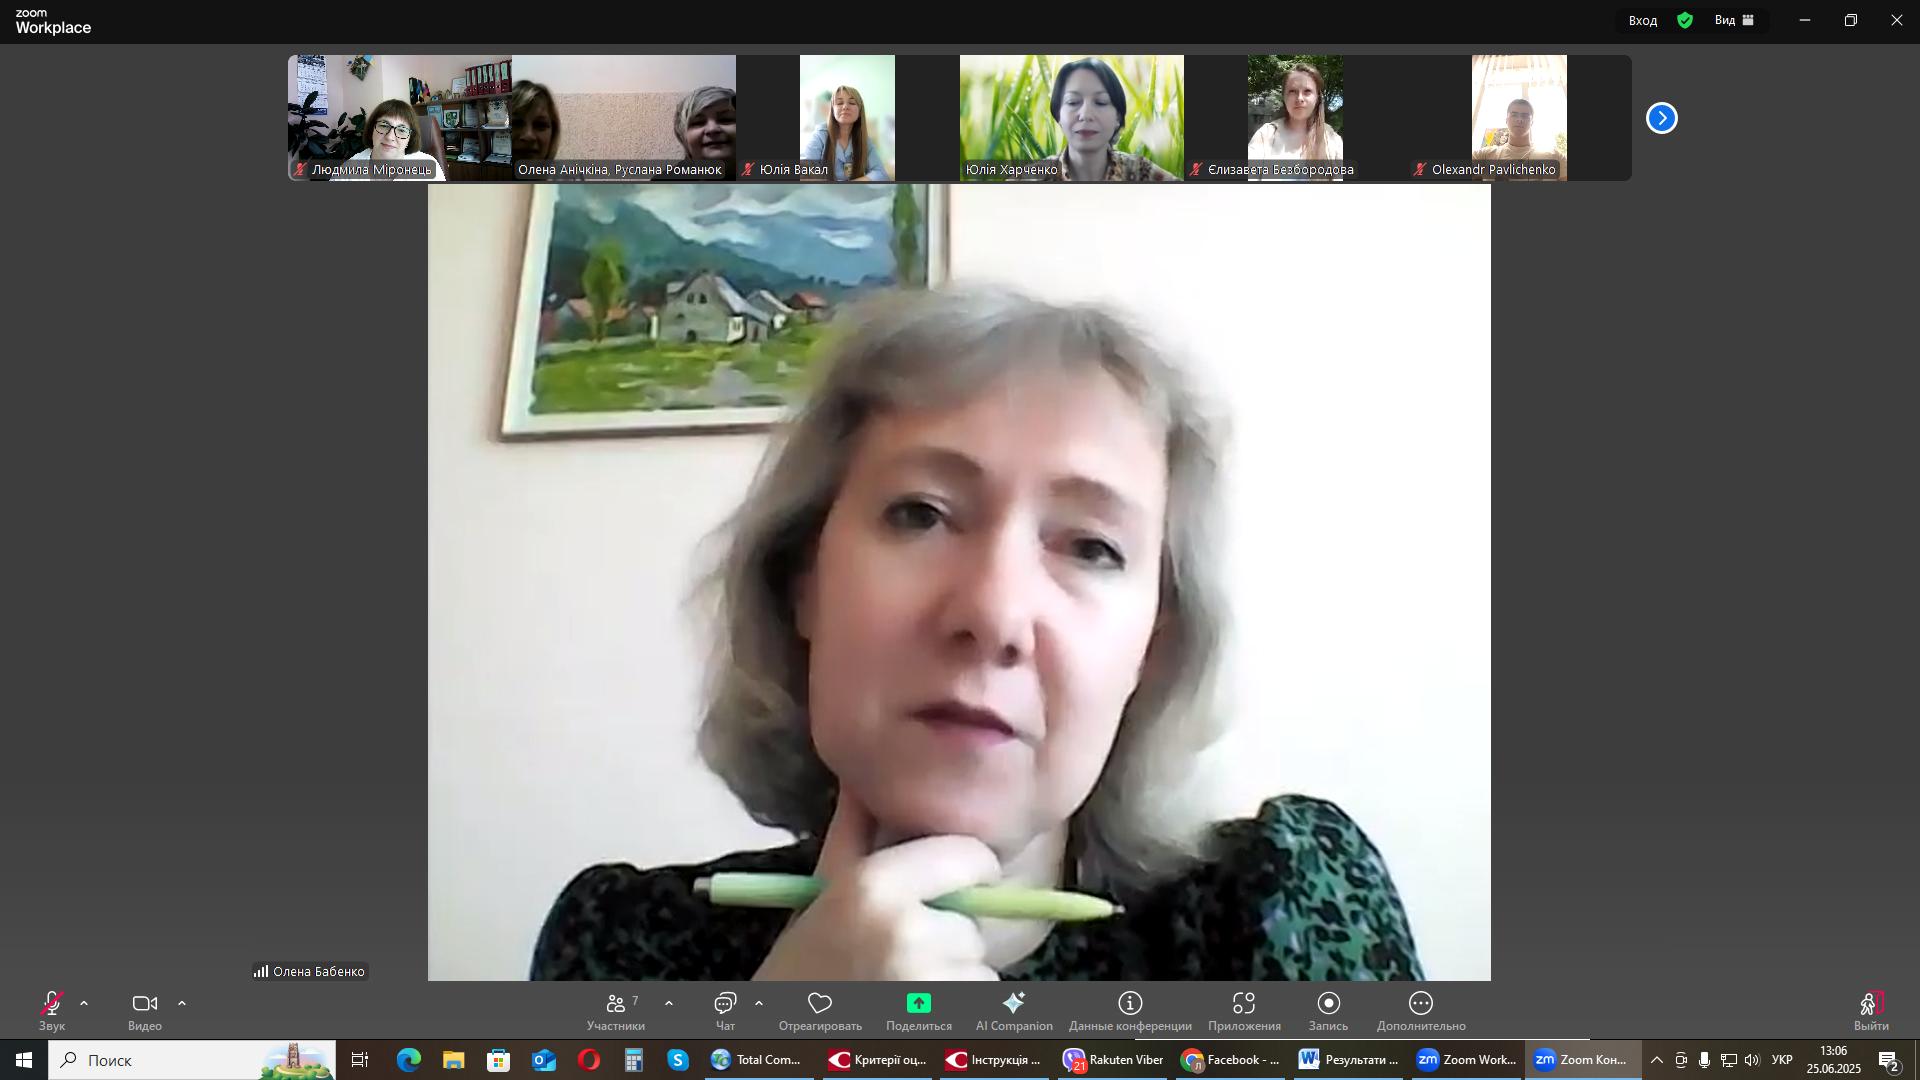Switch to Zoom Конференция taskbar window
This screenshot has width=1920, height=1080.
pyautogui.click(x=1584, y=1060)
